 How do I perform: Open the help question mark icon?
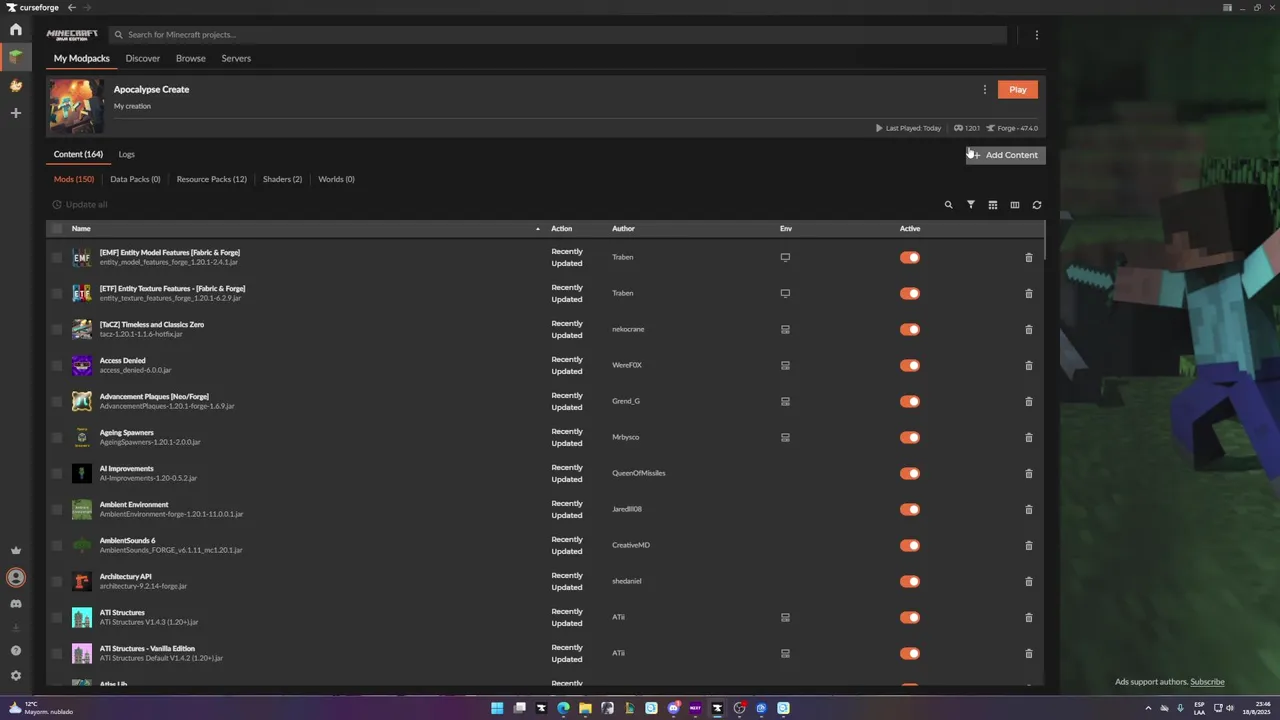tap(15, 650)
